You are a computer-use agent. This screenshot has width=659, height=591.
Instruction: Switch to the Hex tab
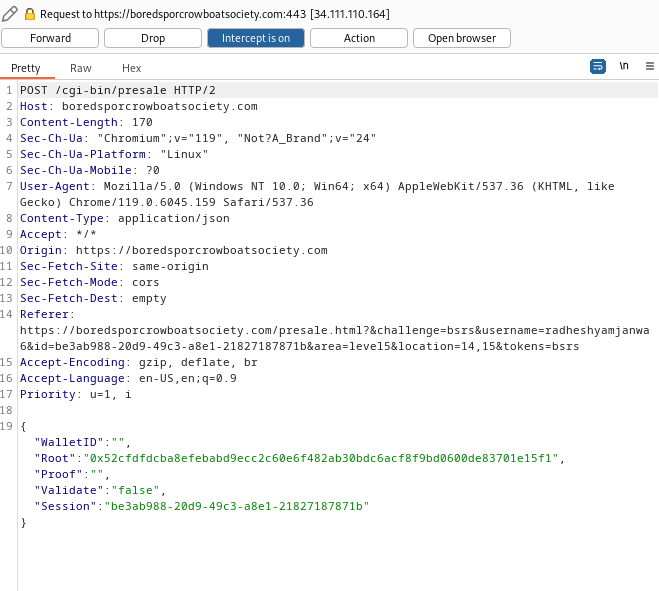click(132, 68)
